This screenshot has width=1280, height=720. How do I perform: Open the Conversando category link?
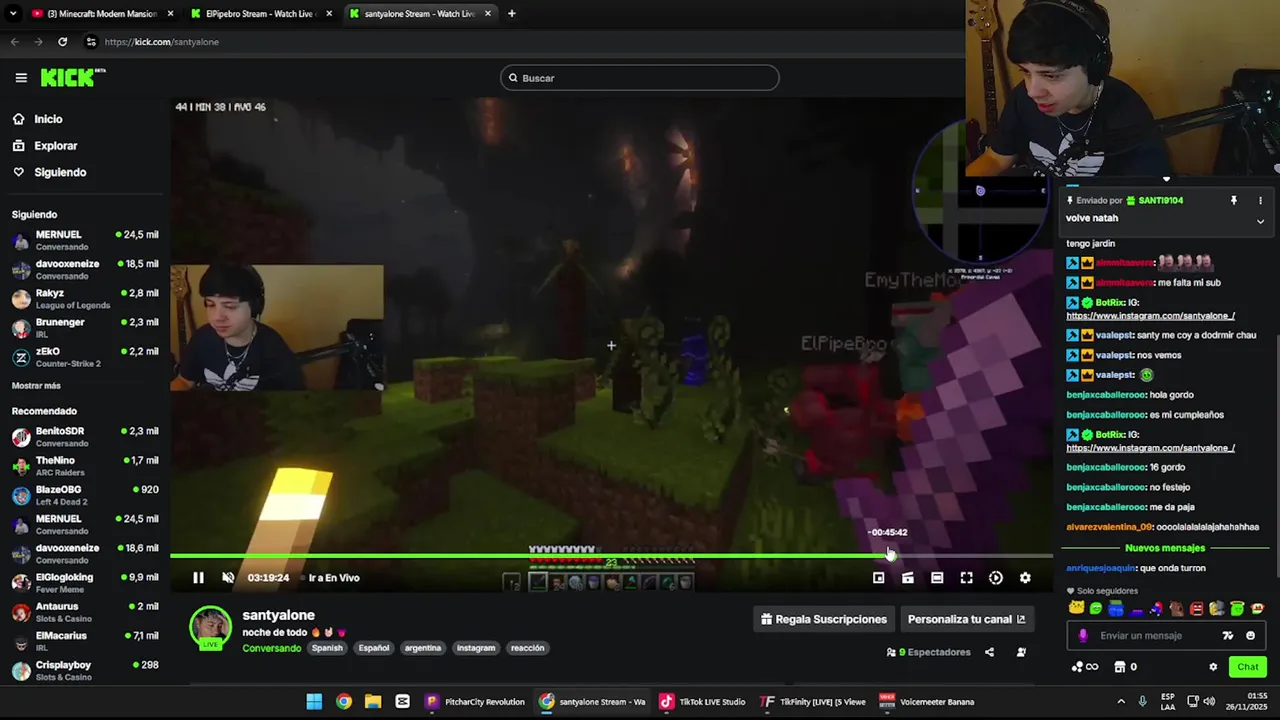[x=271, y=648]
